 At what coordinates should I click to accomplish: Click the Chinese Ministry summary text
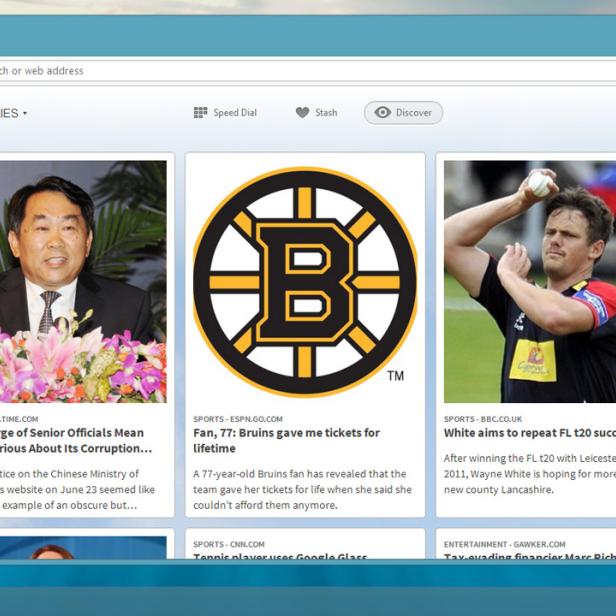(77, 490)
